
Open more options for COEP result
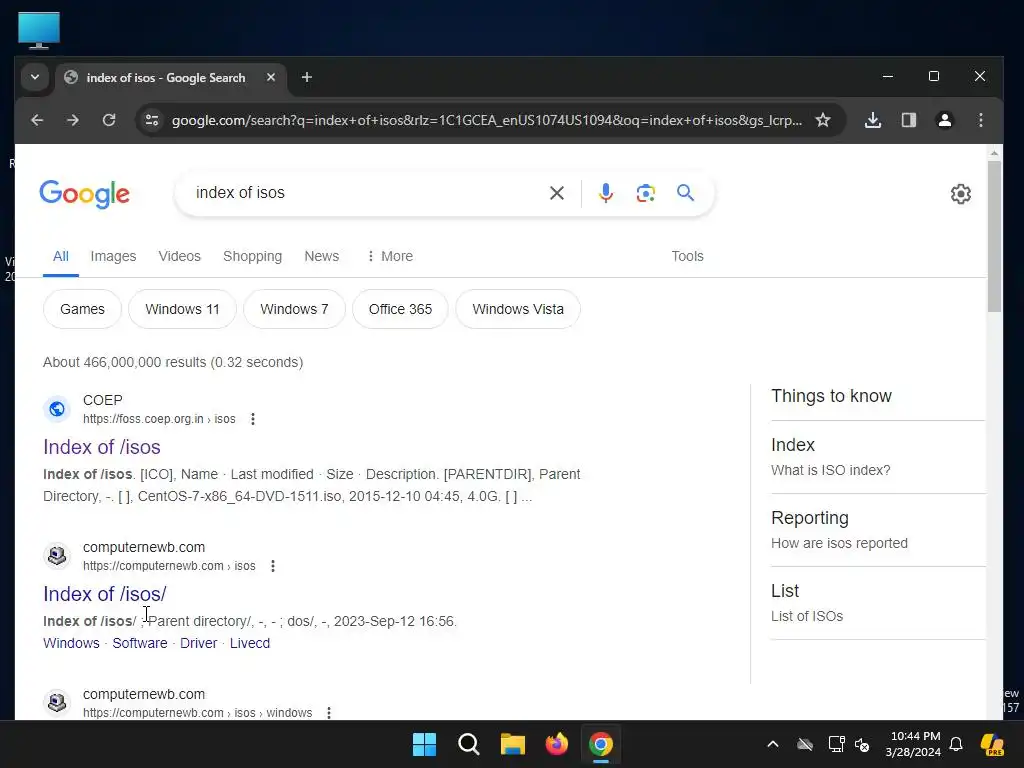point(253,419)
